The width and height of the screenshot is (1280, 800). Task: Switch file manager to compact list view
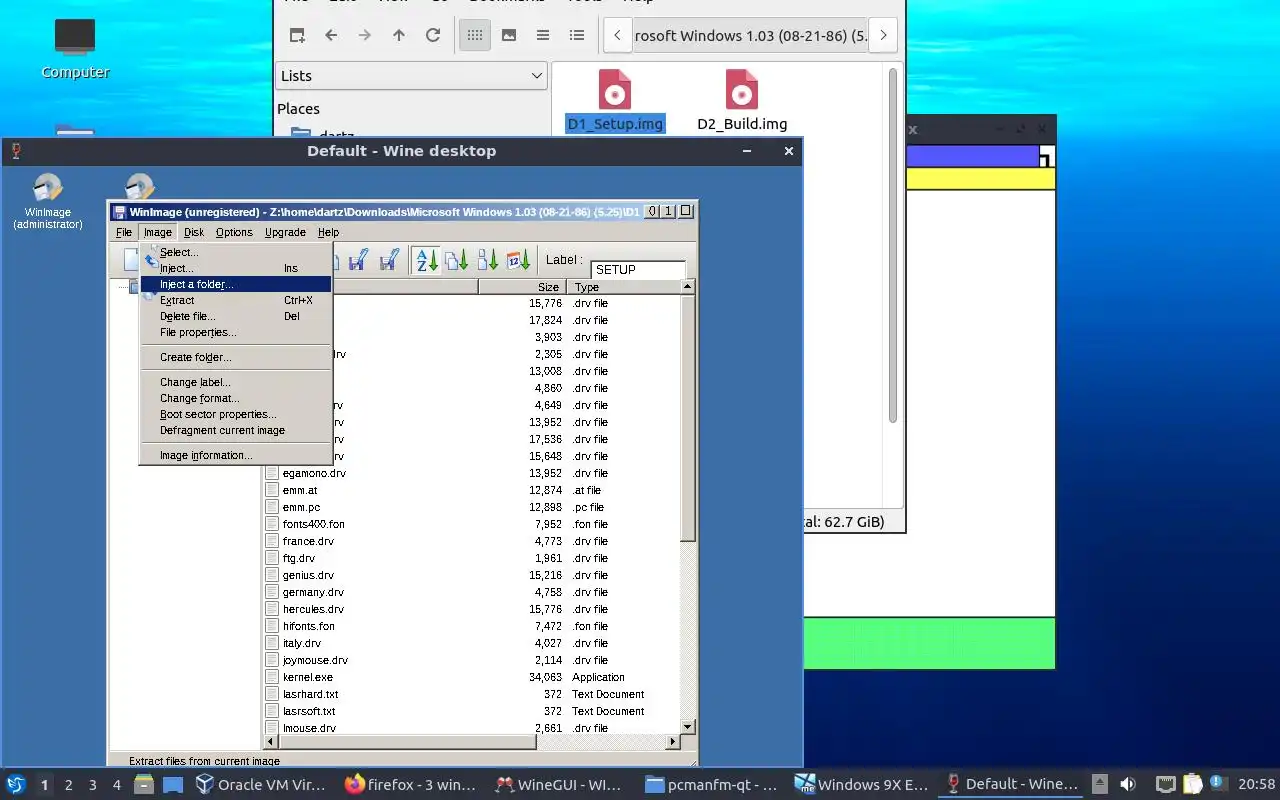(543, 35)
